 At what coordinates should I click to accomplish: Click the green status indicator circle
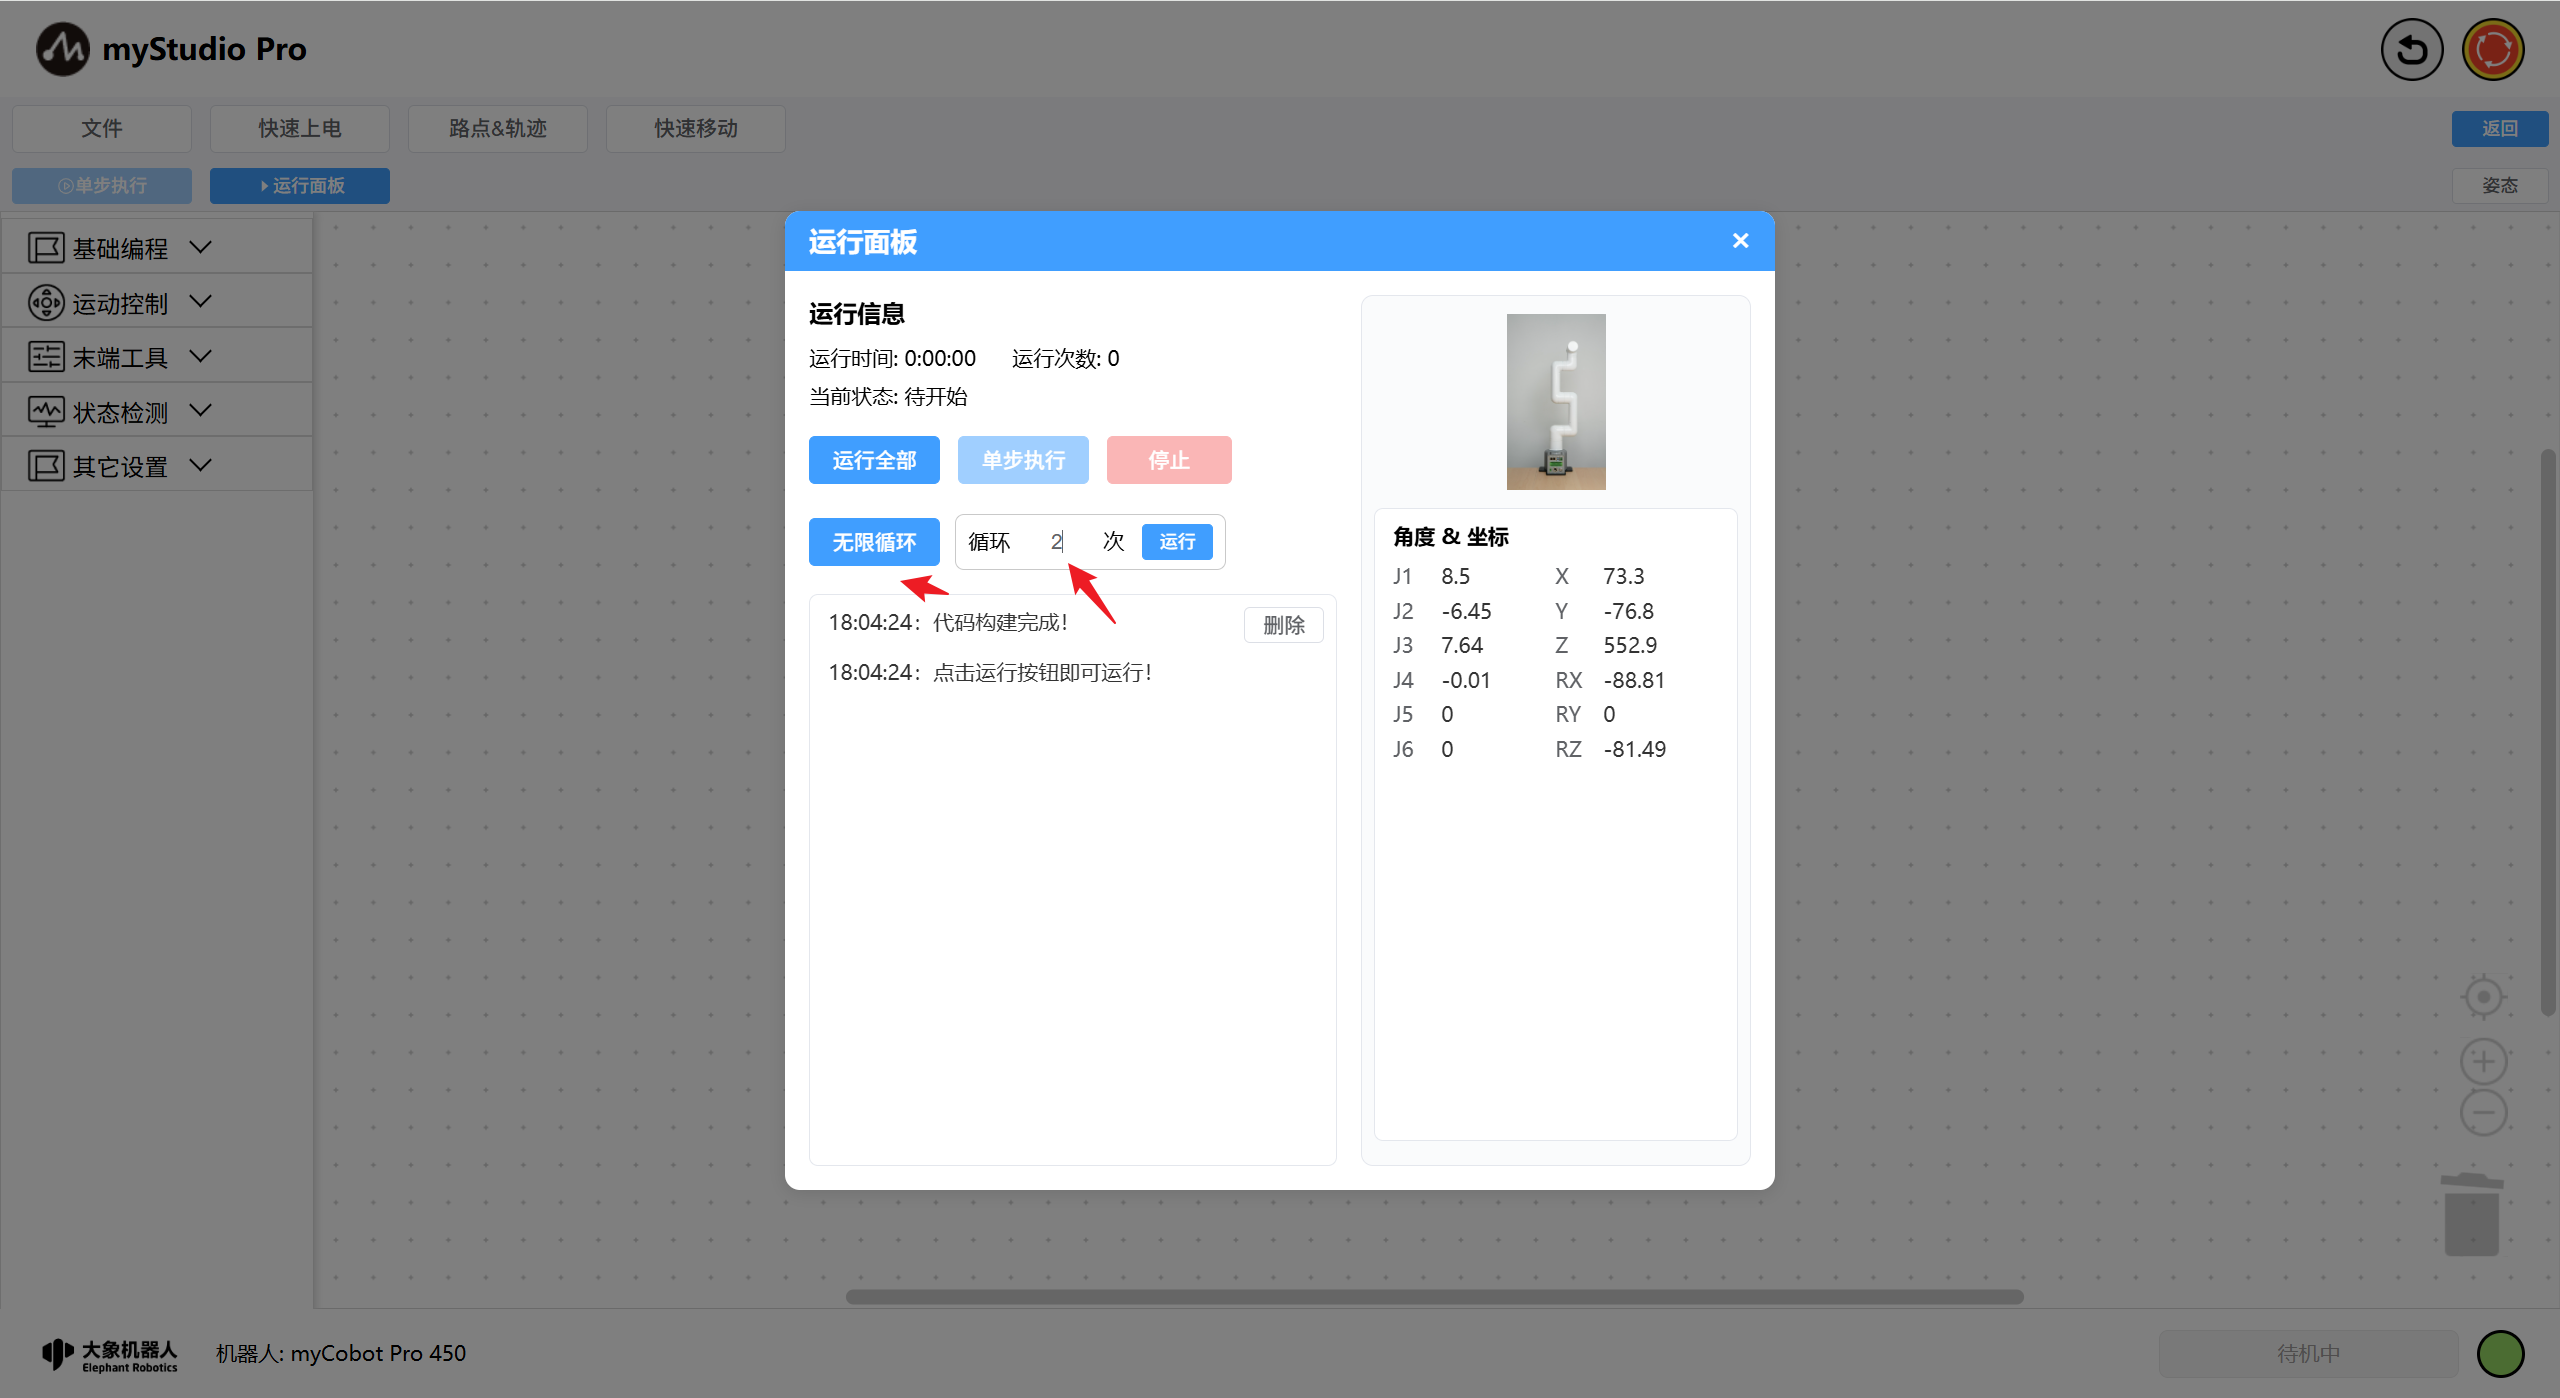coord(2500,1353)
